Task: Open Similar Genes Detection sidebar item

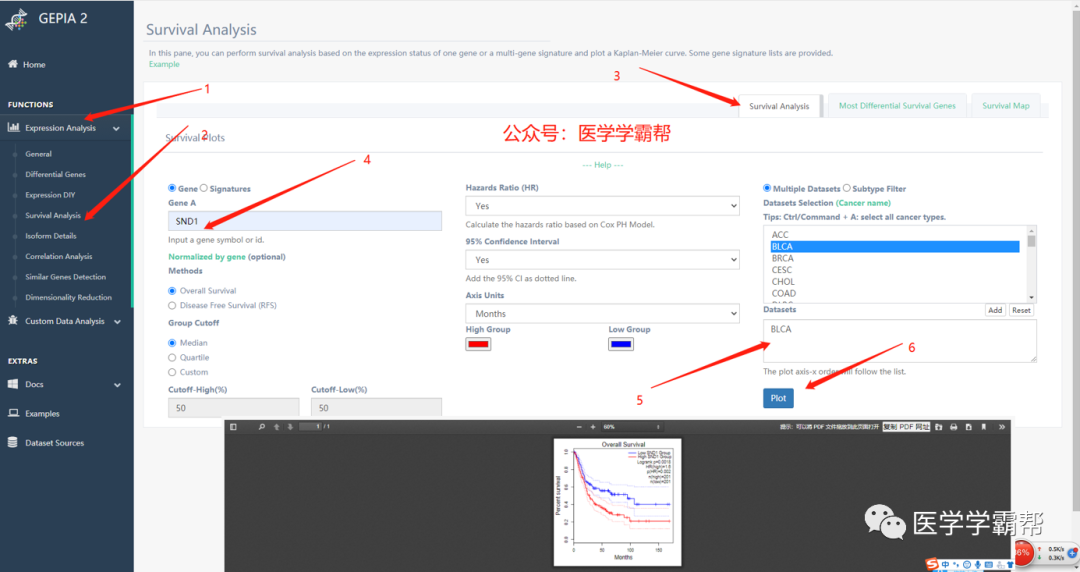Action: pyautogui.click(x=65, y=277)
